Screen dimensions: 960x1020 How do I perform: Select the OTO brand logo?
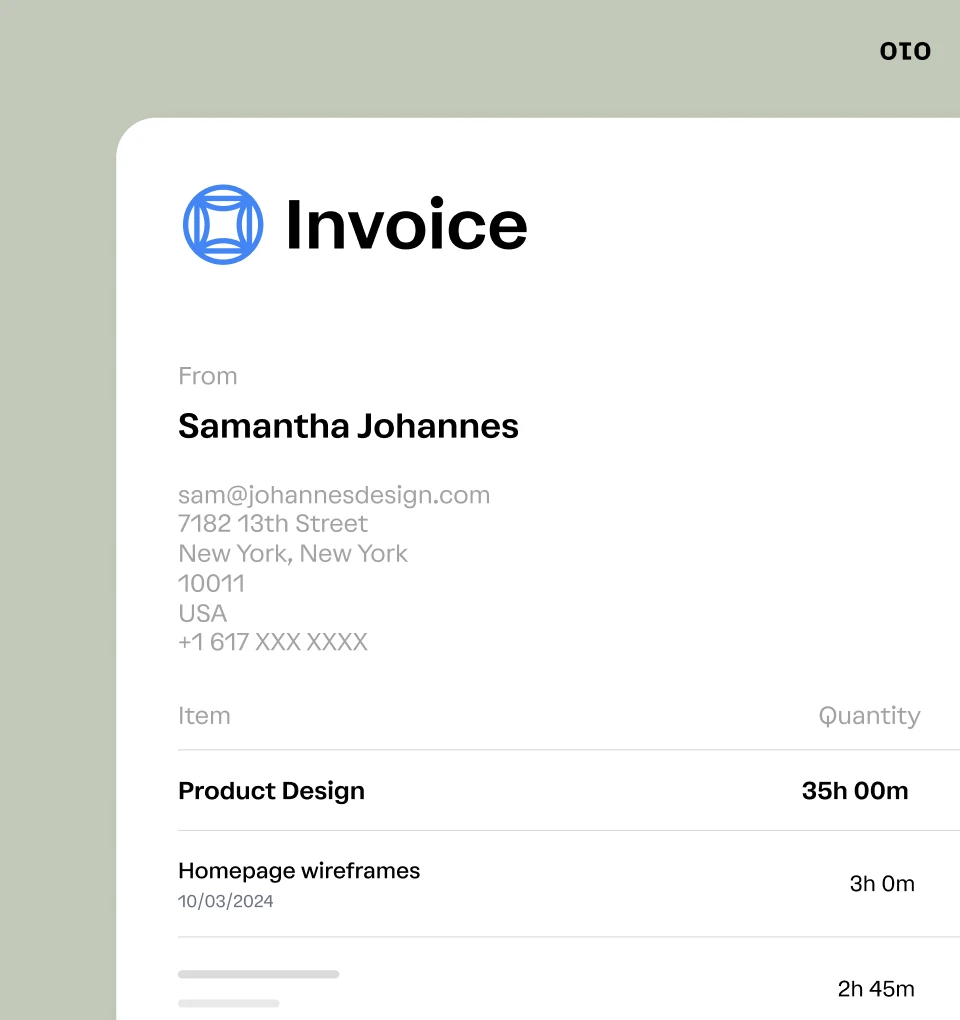pos(905,50)
